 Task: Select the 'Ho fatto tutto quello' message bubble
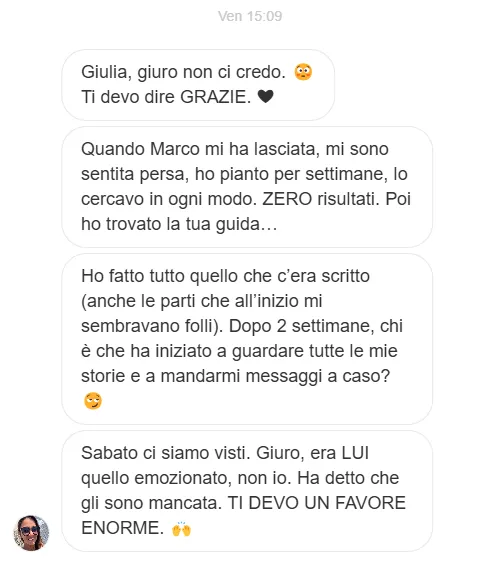(x=247, y=339)
